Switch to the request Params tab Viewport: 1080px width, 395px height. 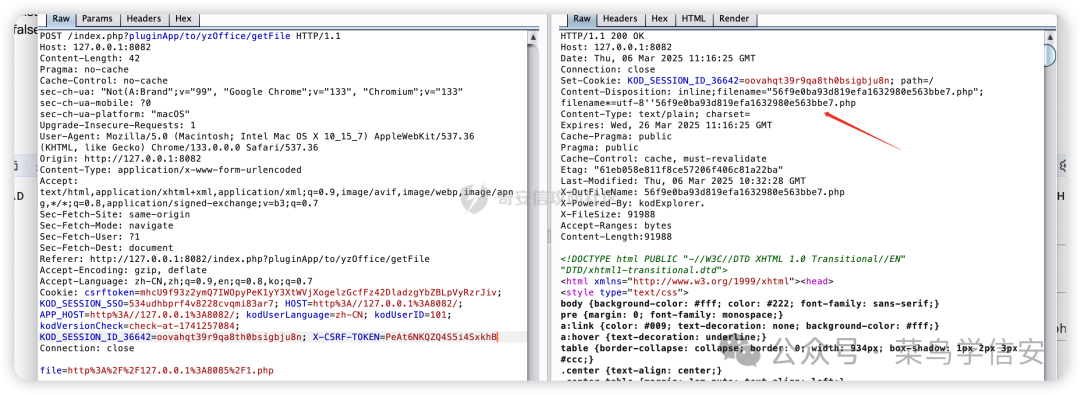point(97,19)
